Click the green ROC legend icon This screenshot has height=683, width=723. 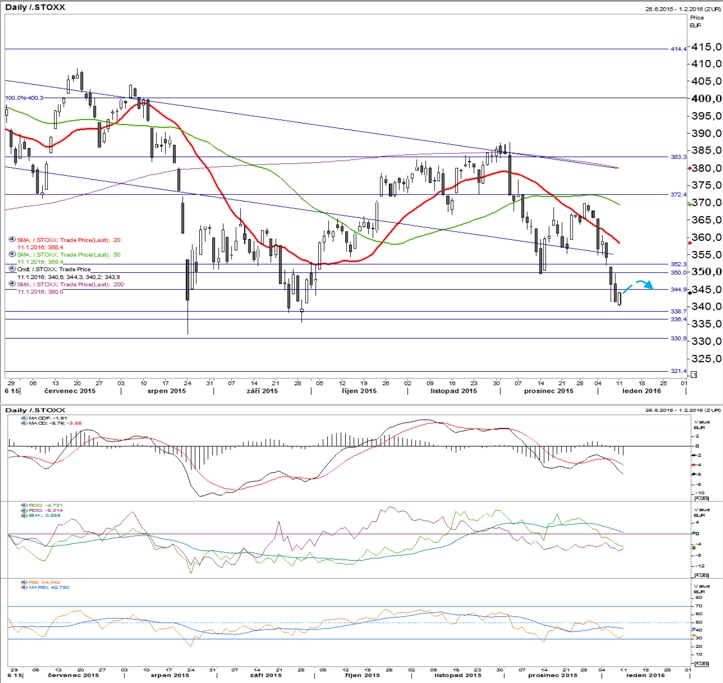24,505
